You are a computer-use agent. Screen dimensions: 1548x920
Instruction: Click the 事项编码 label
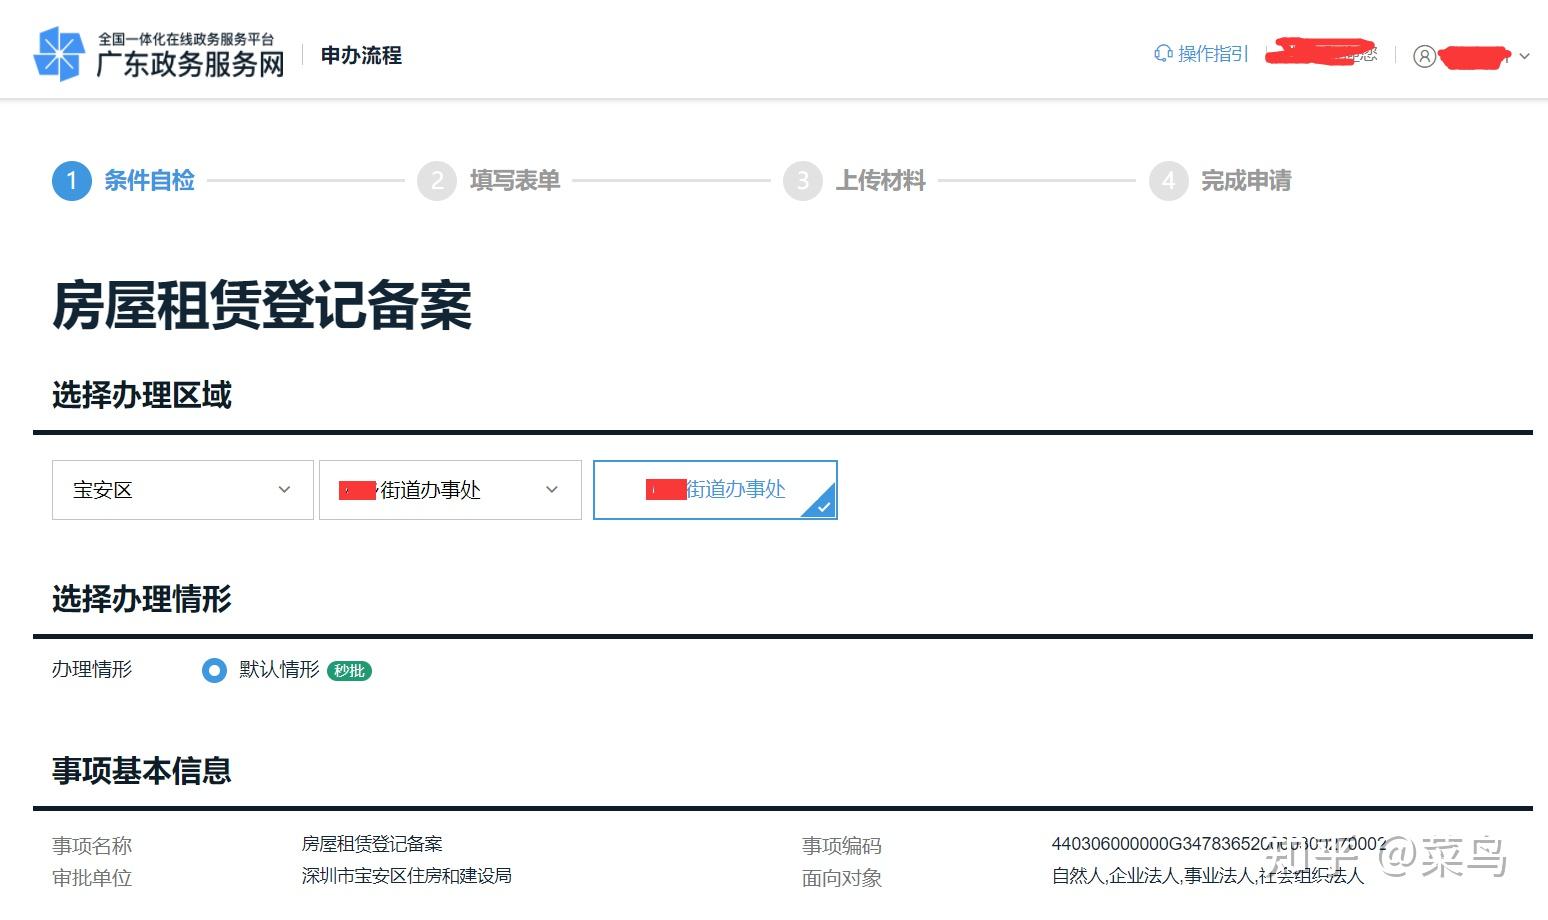click(842, 846)
